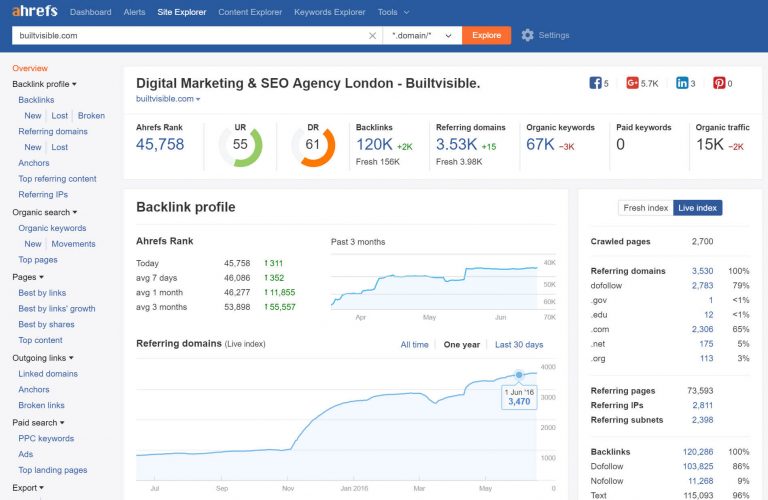
Task: Collapse the Pages sidebar section
Action: [x=28, y=277]
